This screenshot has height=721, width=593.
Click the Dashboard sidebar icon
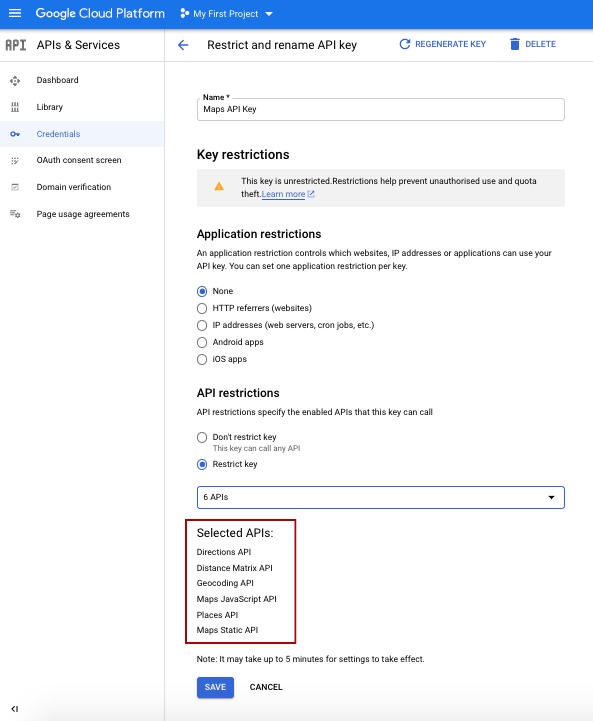(x=15, y=80)
